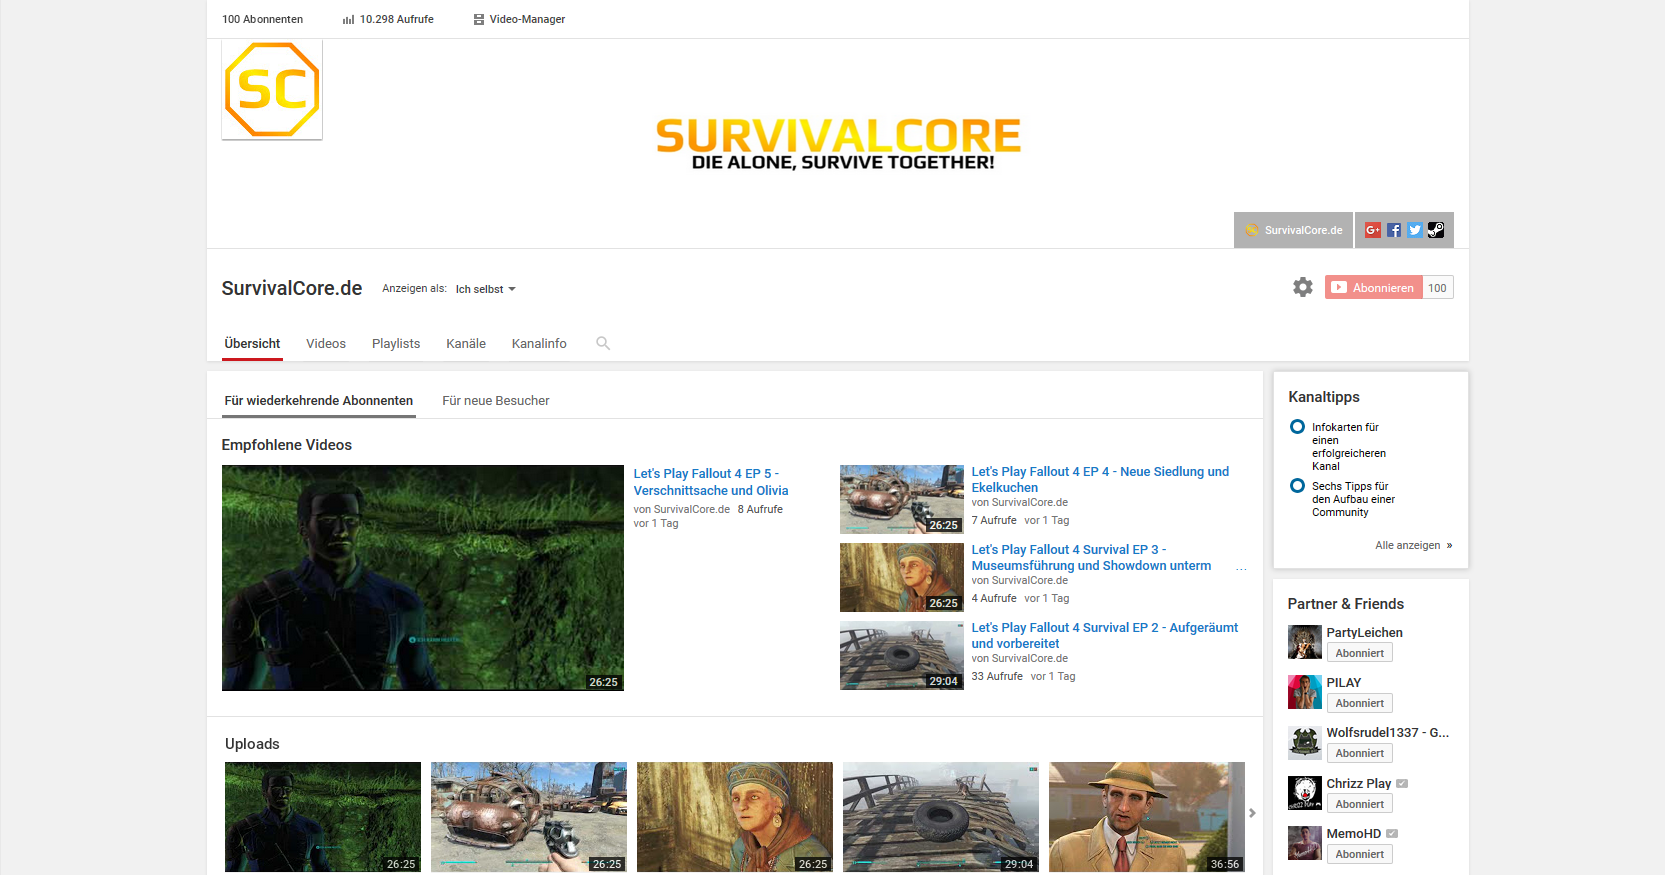Open channel settings gear icon
This screenshot has height=875, width=1665.
(1303, 288)
